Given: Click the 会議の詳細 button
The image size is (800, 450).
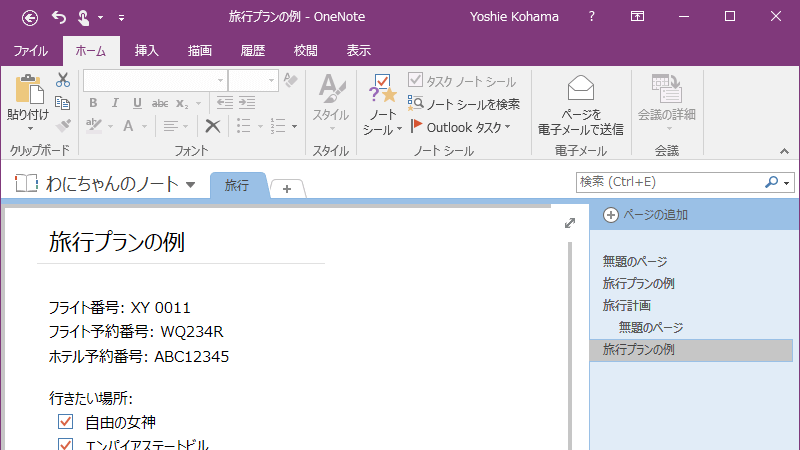Looking at the screenshot, I should point(667,102).
